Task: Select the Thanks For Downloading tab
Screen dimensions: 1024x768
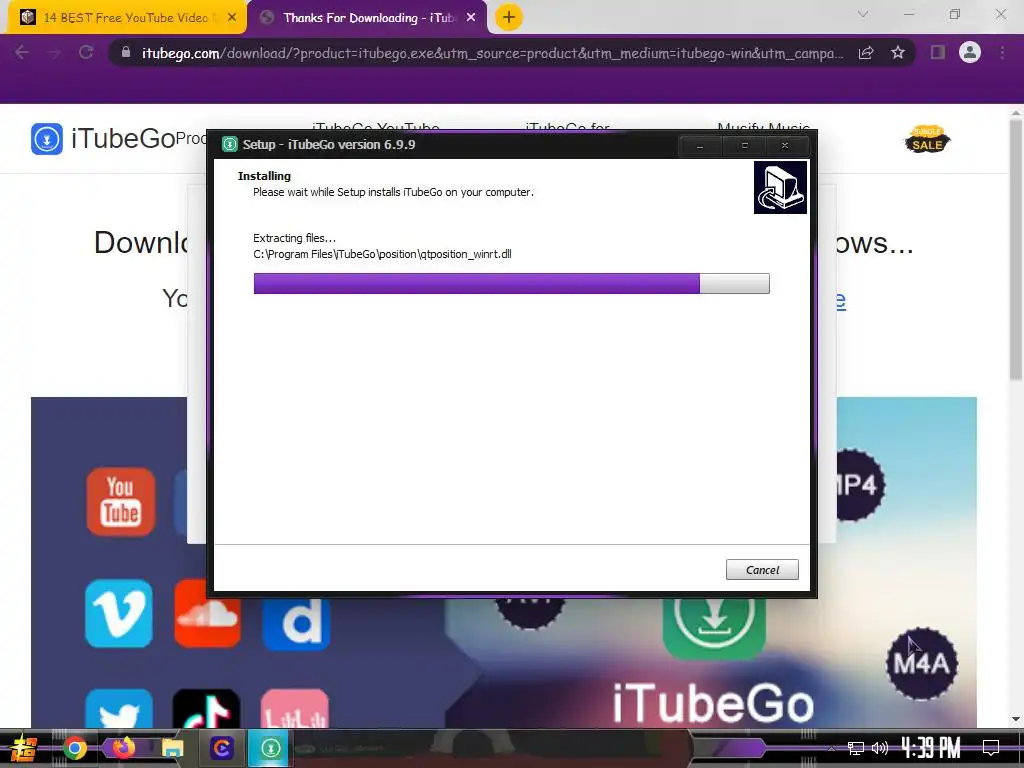Action: [x=369, y=18]
